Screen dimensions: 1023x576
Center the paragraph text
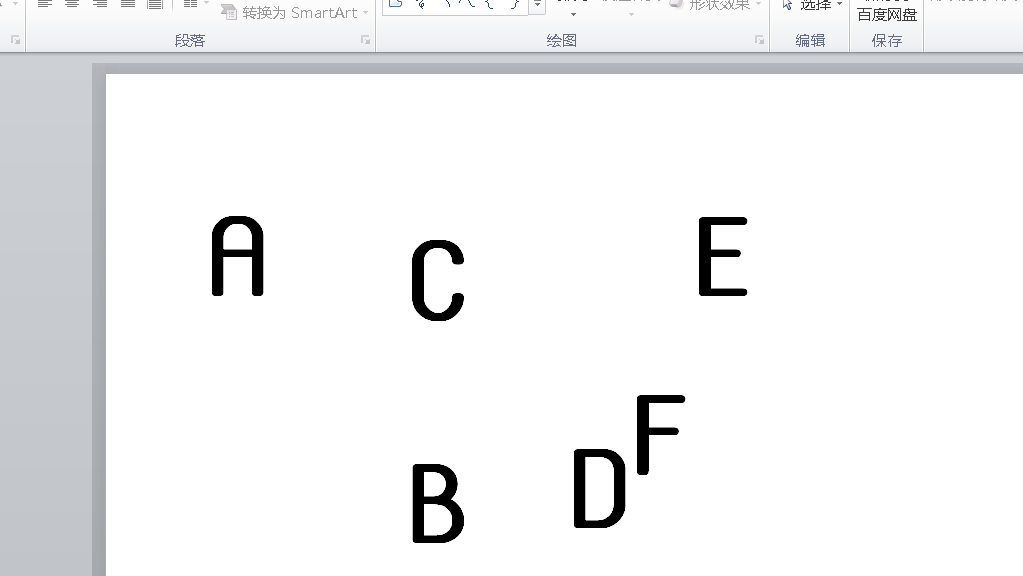pyautogui.click(x=72, y=5)
